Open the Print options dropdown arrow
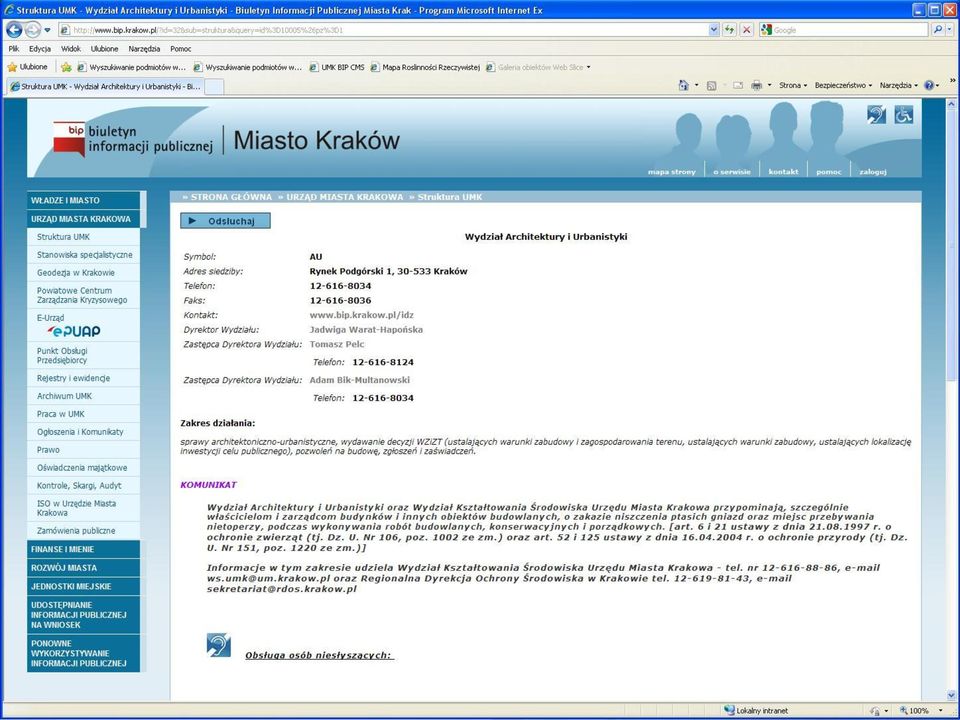 coord(770,85)
